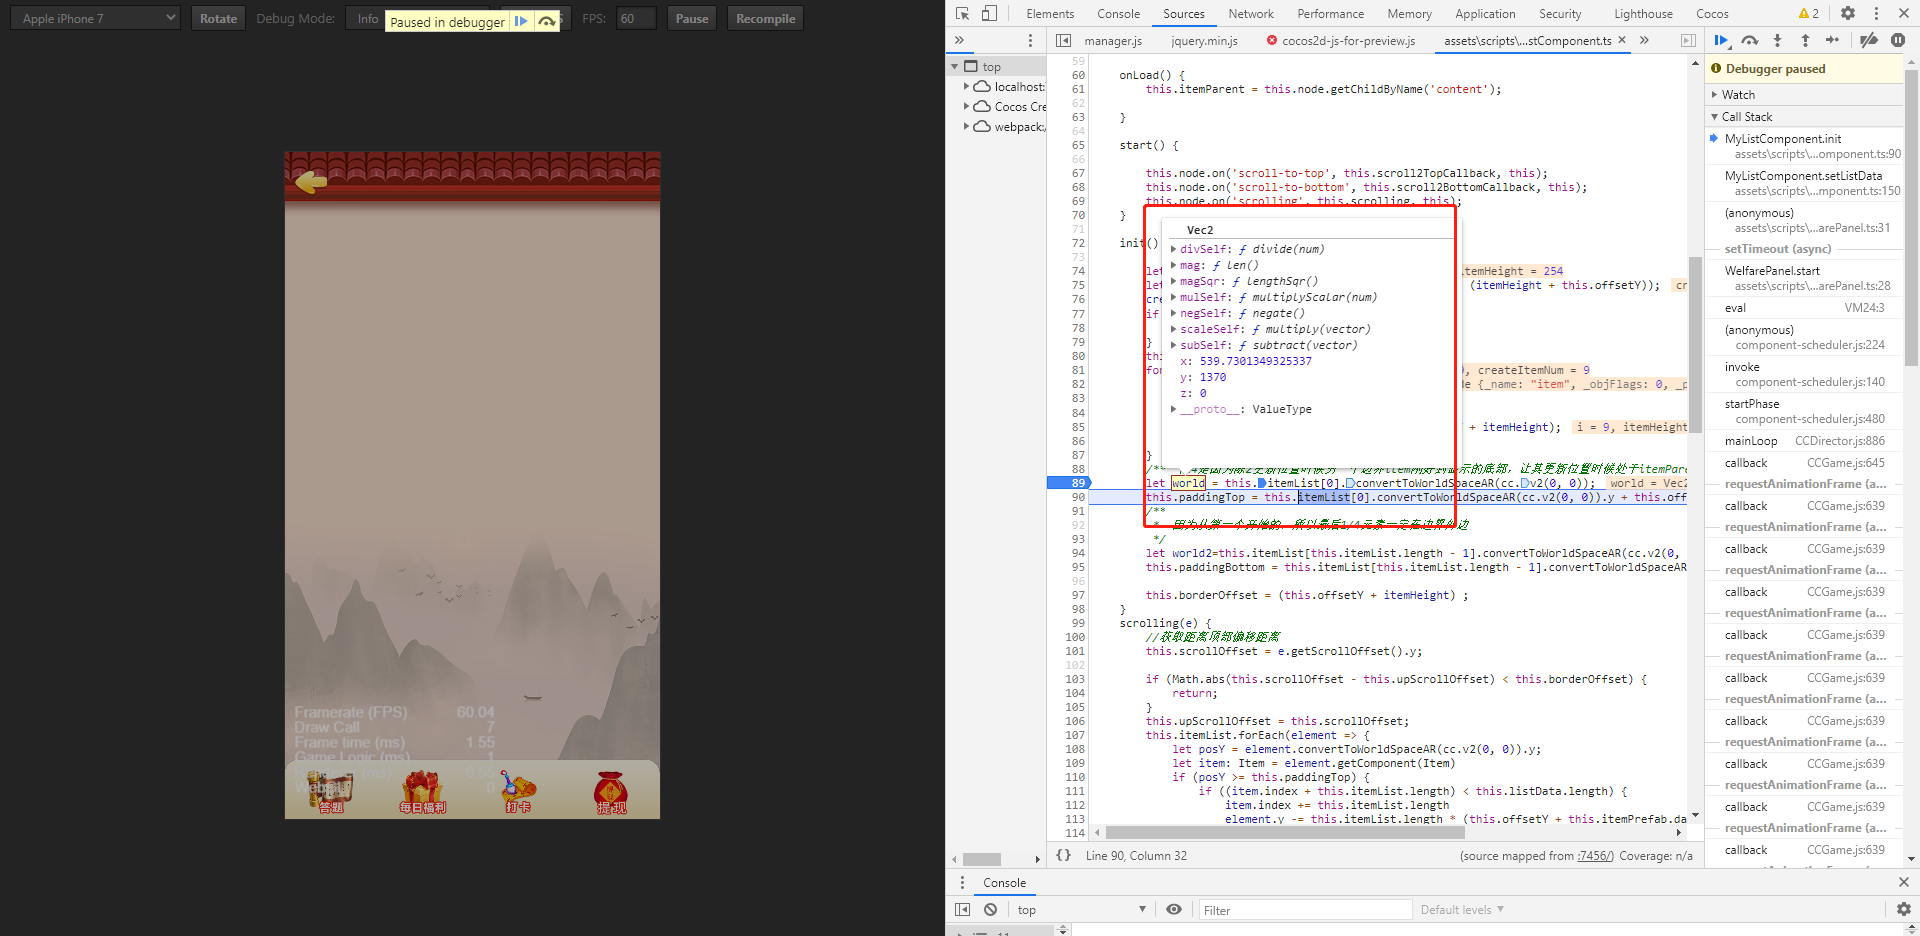The width and height of the screenshot is (1920, 936).
Task: Step out of the current function
Action: tap(1805, 40)
